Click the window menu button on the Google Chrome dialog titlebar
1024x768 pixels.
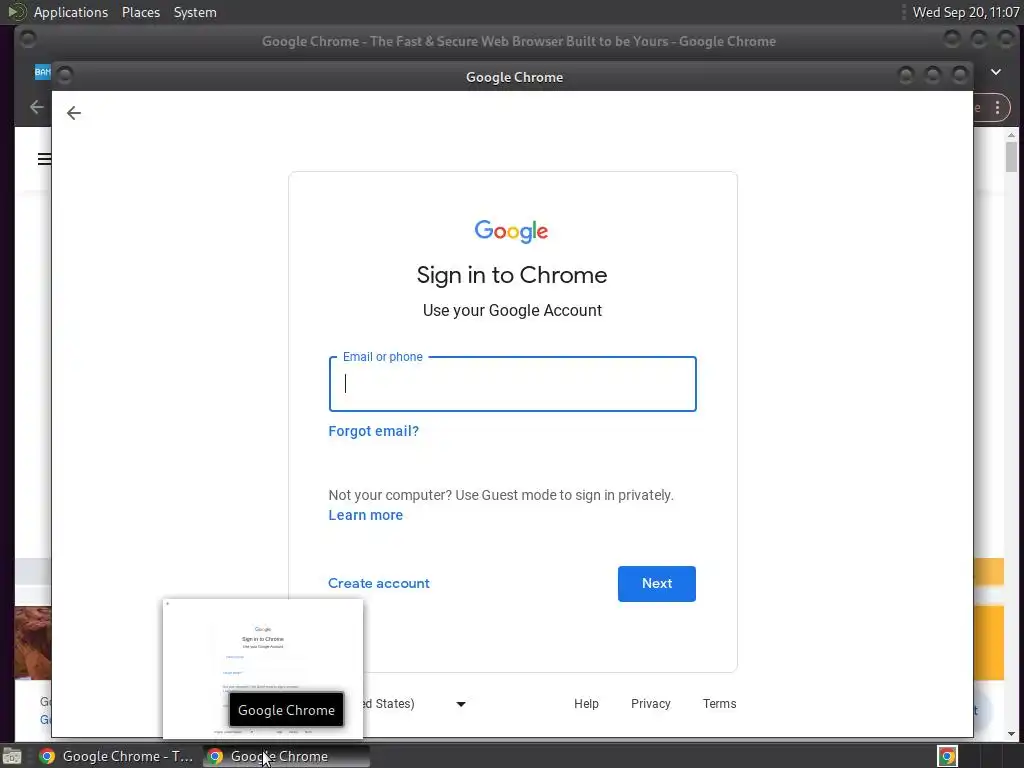(65, 76)
